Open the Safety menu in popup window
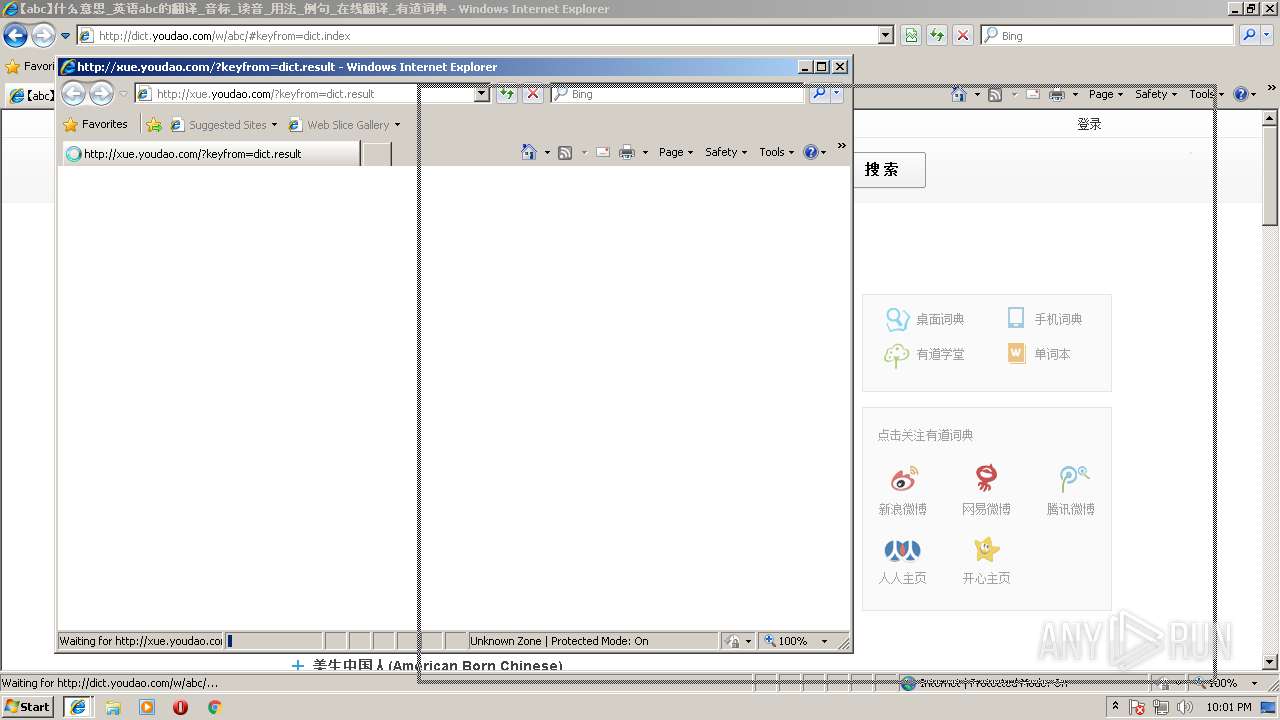 (x=726, y=152)
